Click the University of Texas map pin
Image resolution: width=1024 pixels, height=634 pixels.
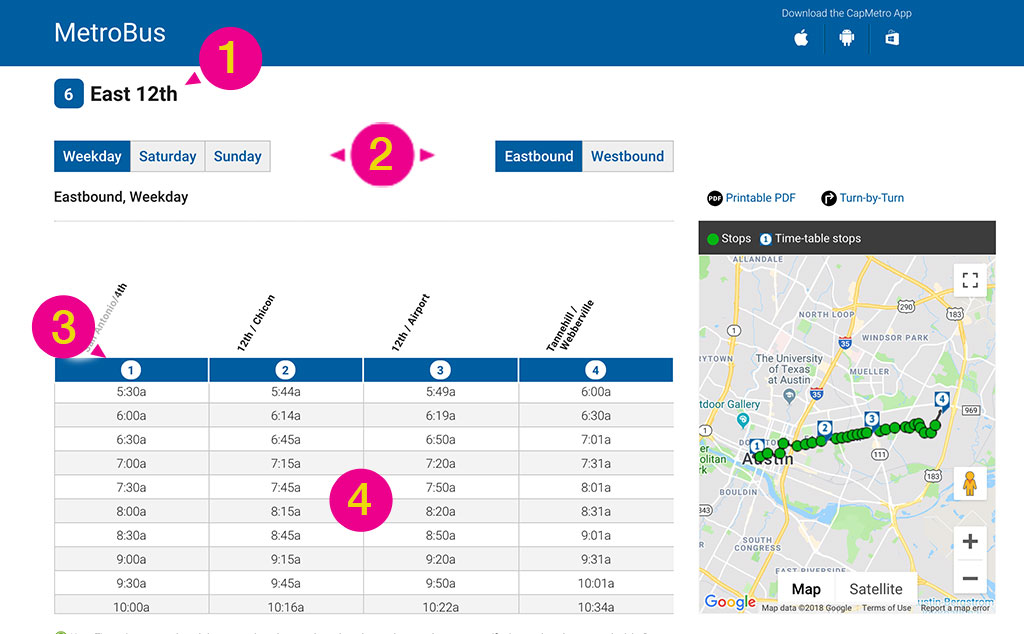click(x=790, y=395)
